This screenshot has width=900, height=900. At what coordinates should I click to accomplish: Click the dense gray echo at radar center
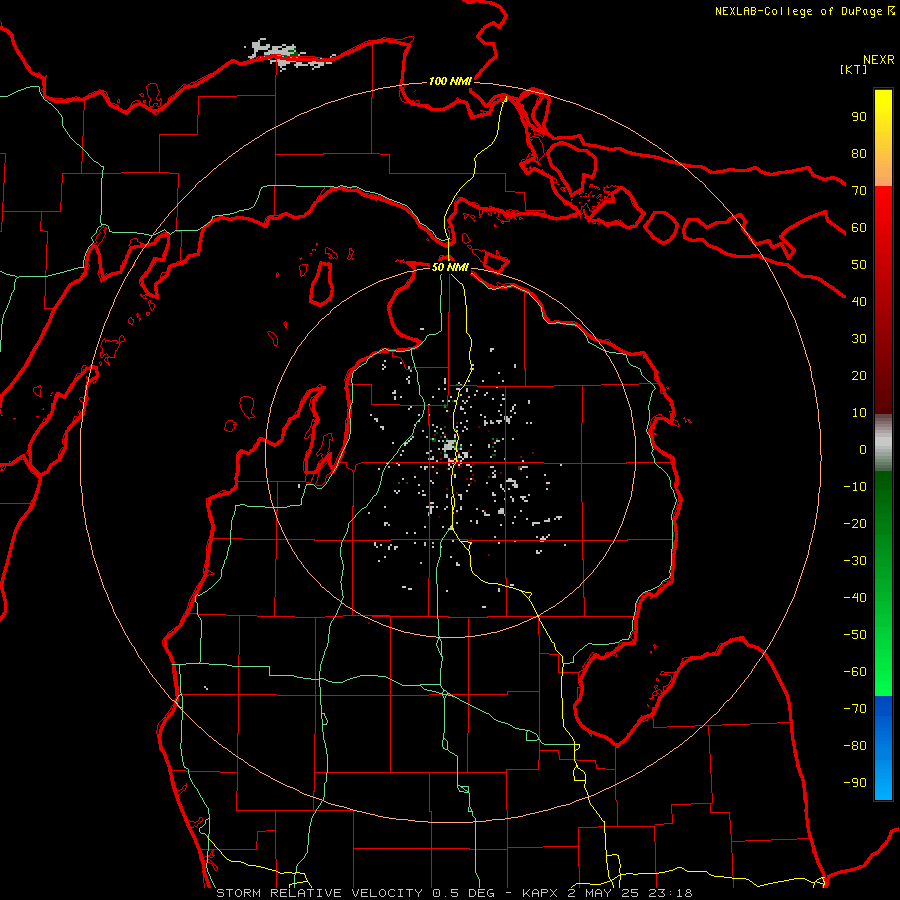point(451,445)
